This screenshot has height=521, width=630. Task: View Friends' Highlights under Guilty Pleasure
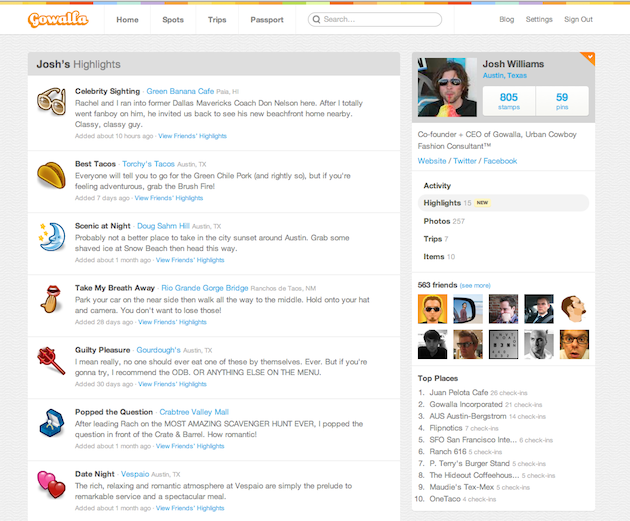(172, 384)
